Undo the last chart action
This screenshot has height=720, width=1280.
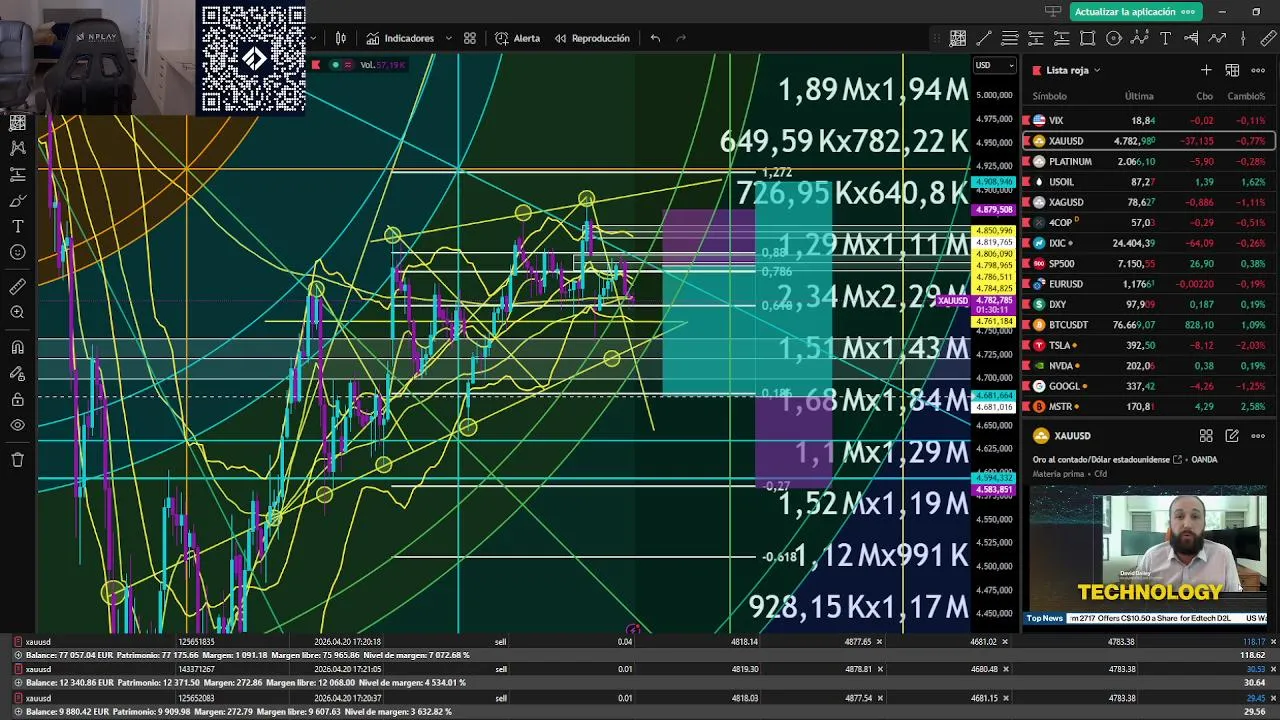click(655, 38)
